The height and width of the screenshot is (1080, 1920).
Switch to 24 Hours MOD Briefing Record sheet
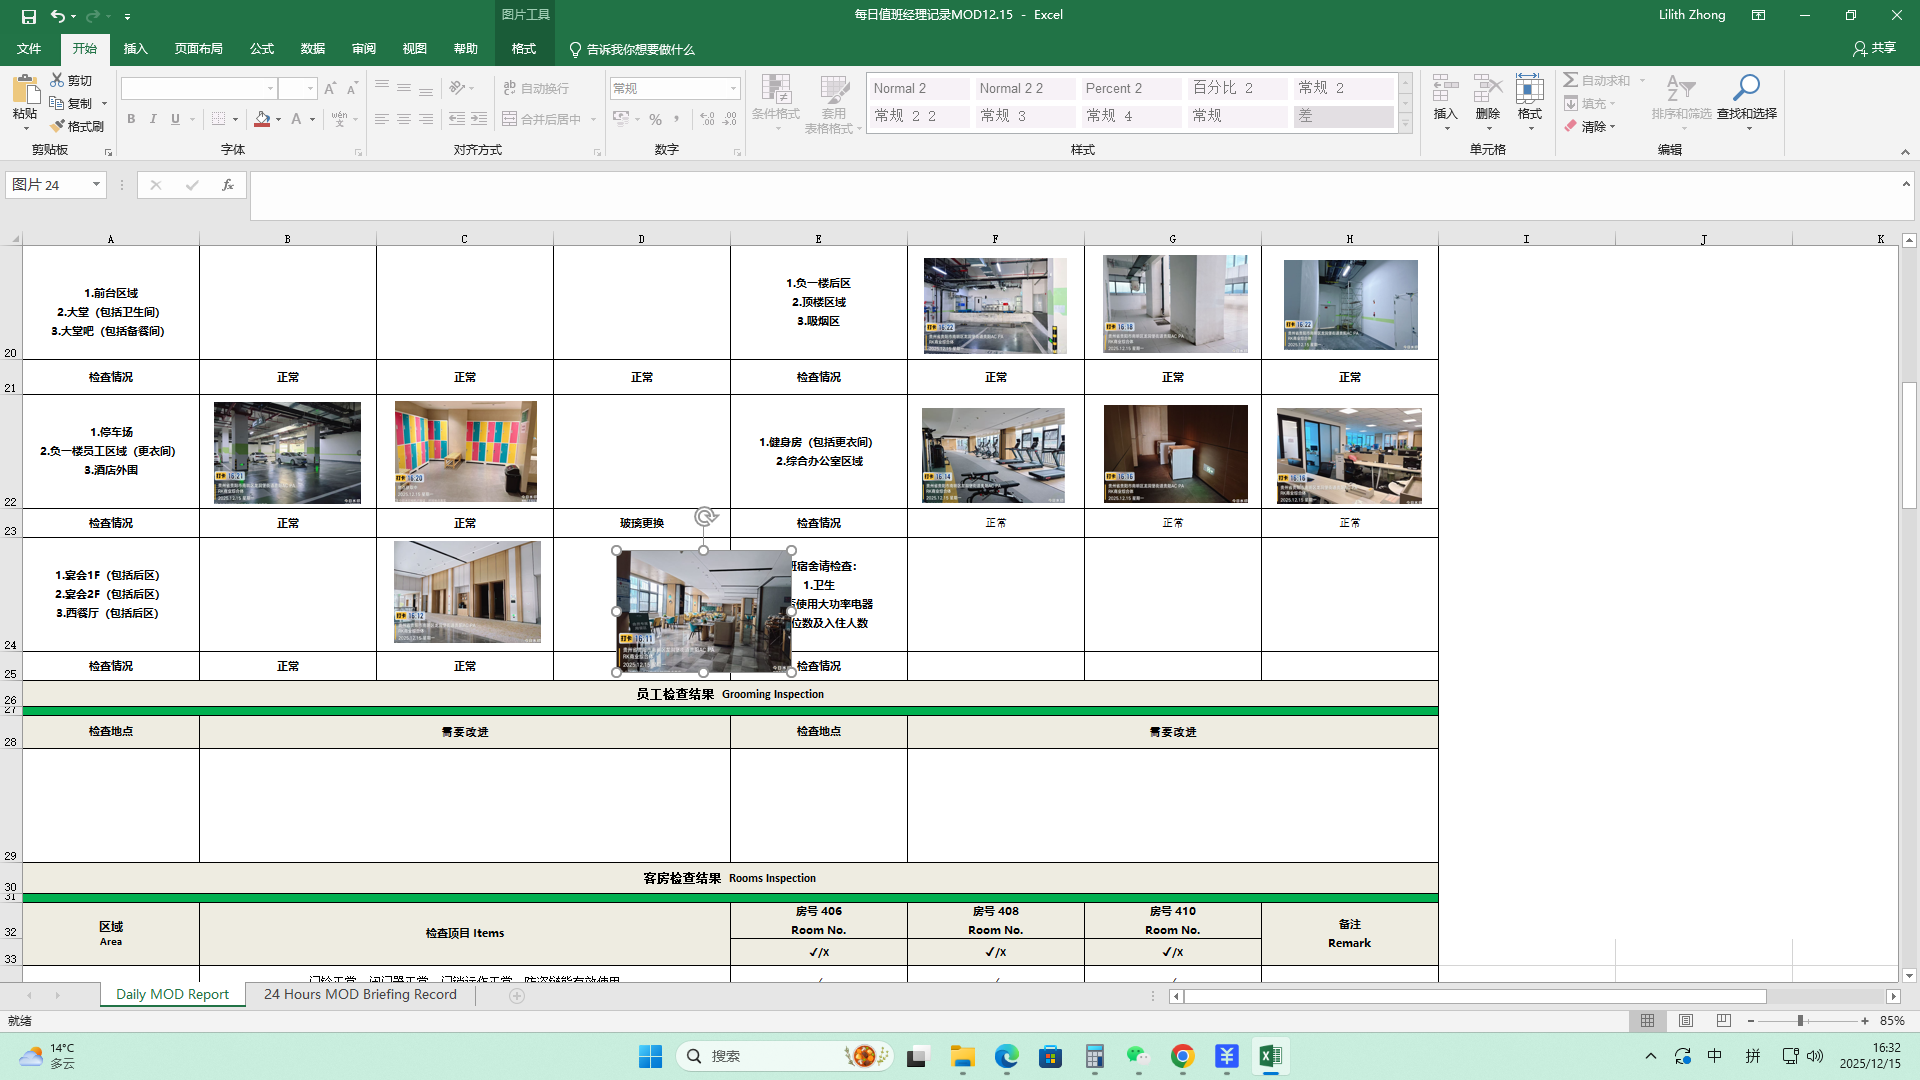click(360, 994)
